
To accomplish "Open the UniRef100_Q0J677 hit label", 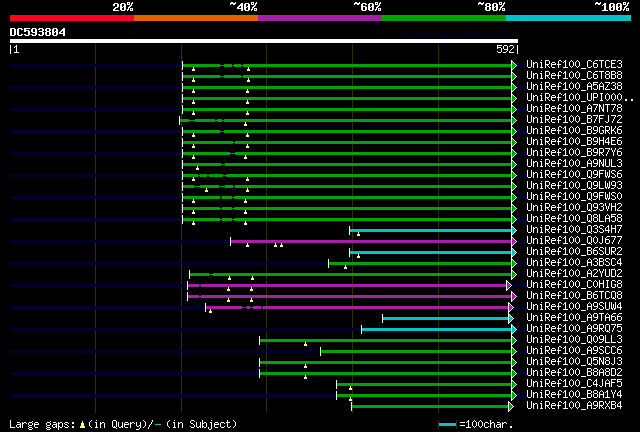I will 574,241.
